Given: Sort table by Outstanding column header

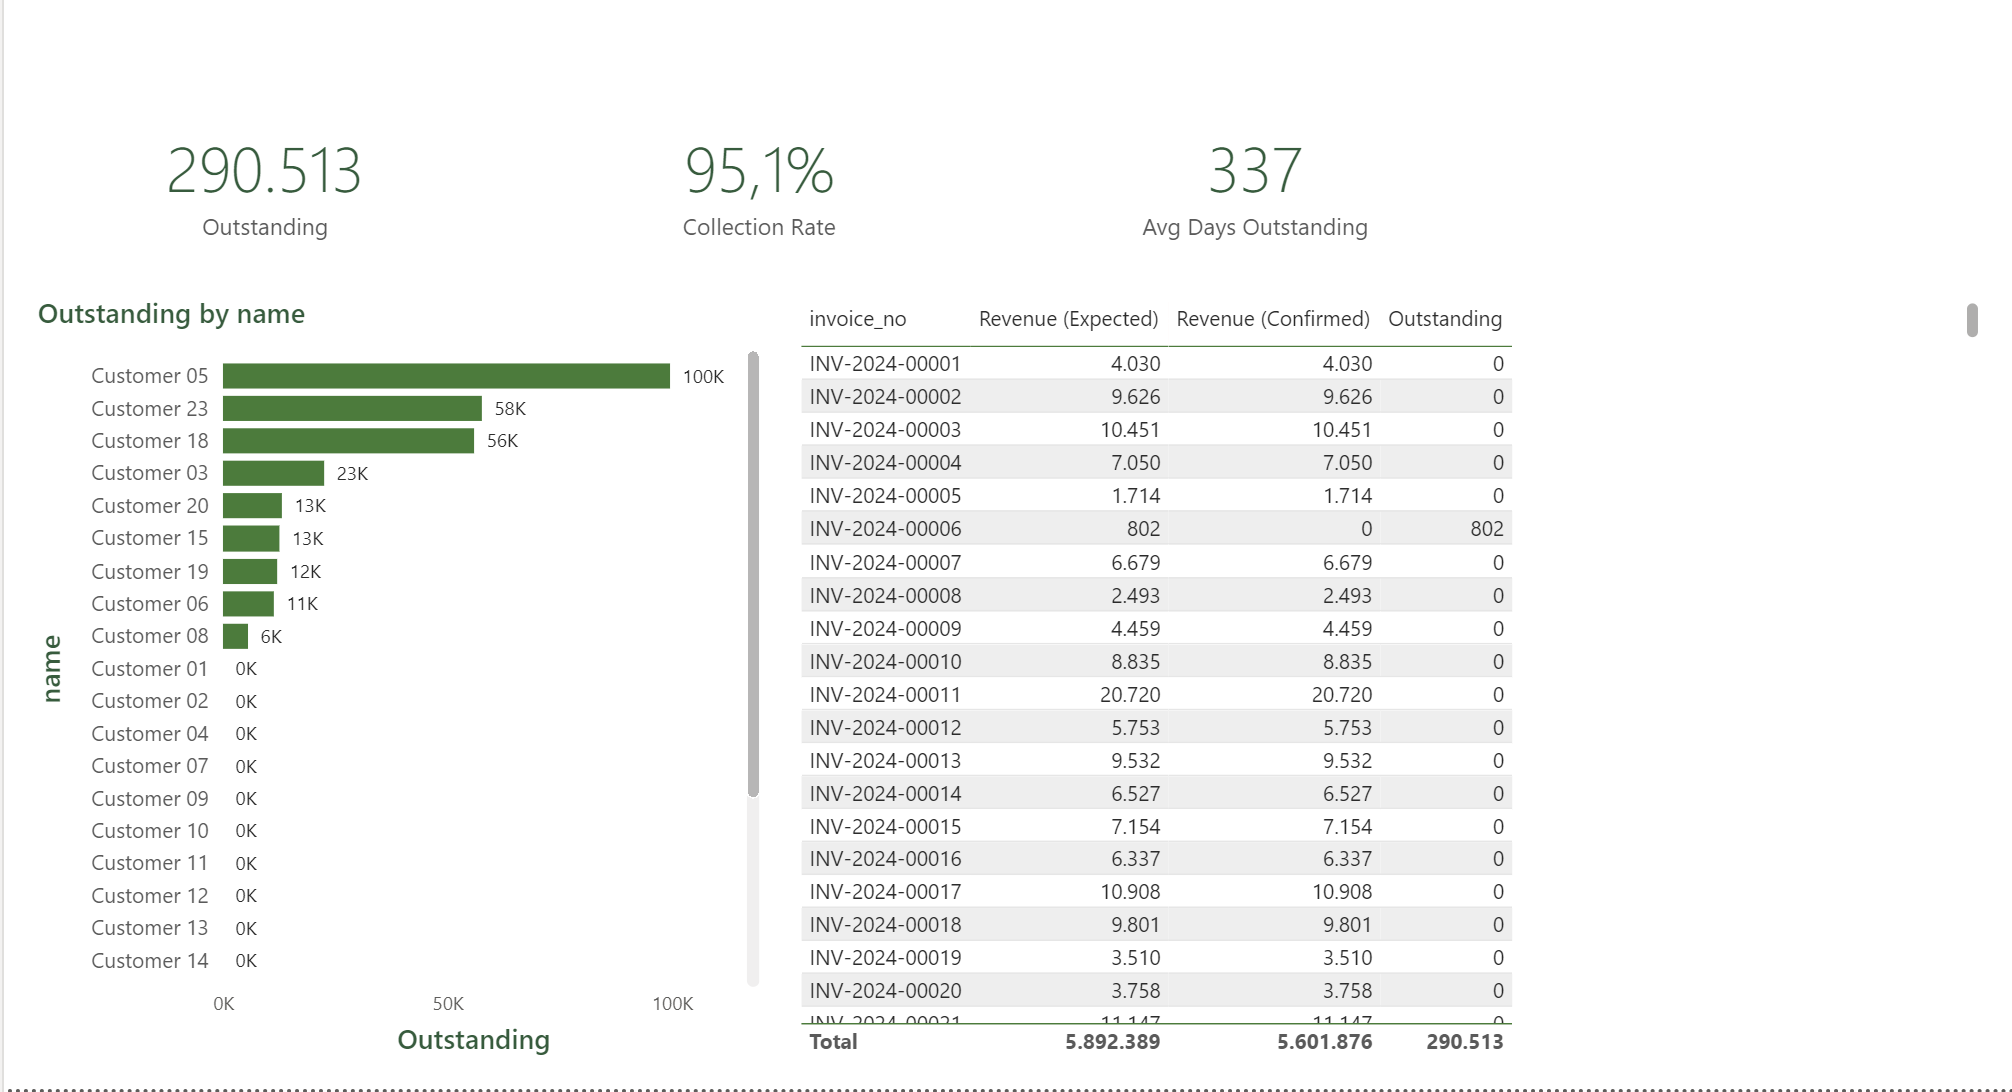Looking at the screenshot, I should click(x=1445, y=319).
